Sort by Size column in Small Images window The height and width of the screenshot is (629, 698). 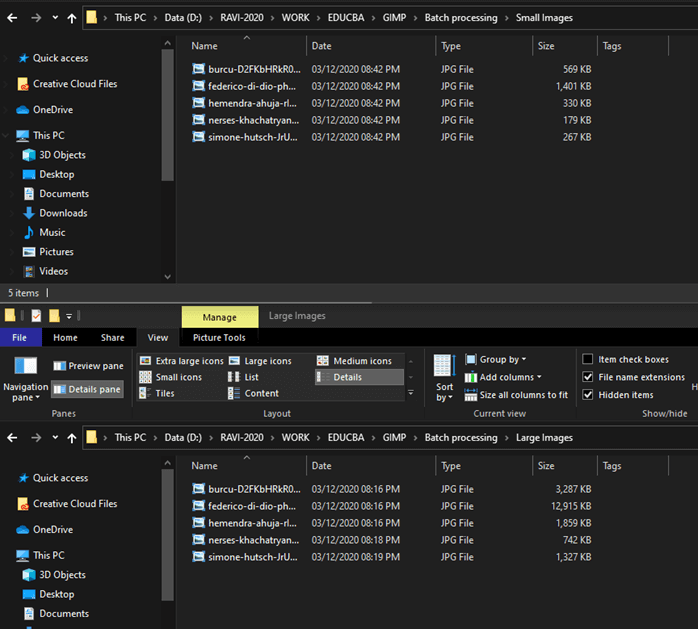click(564, 46)
